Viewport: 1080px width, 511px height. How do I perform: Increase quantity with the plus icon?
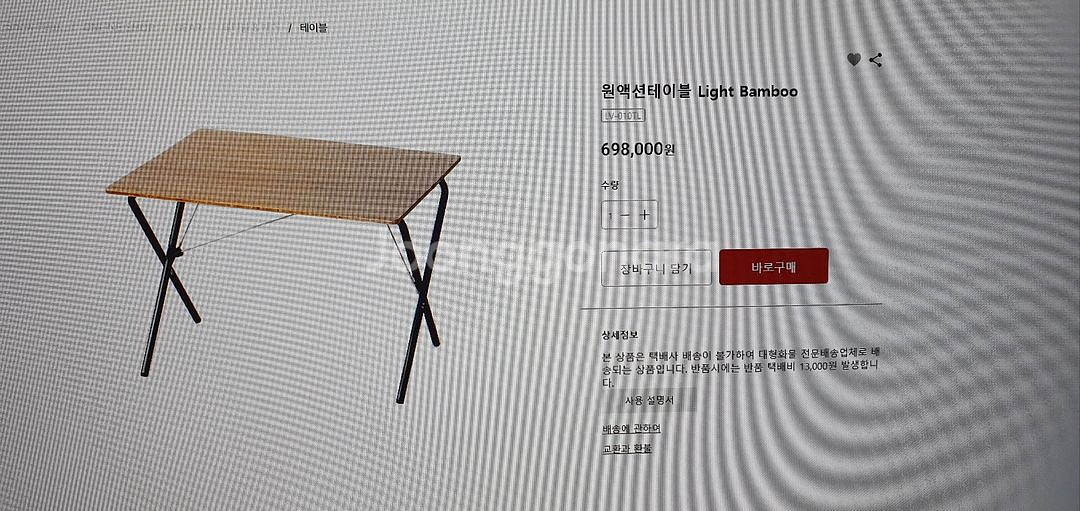coord(645,215)
